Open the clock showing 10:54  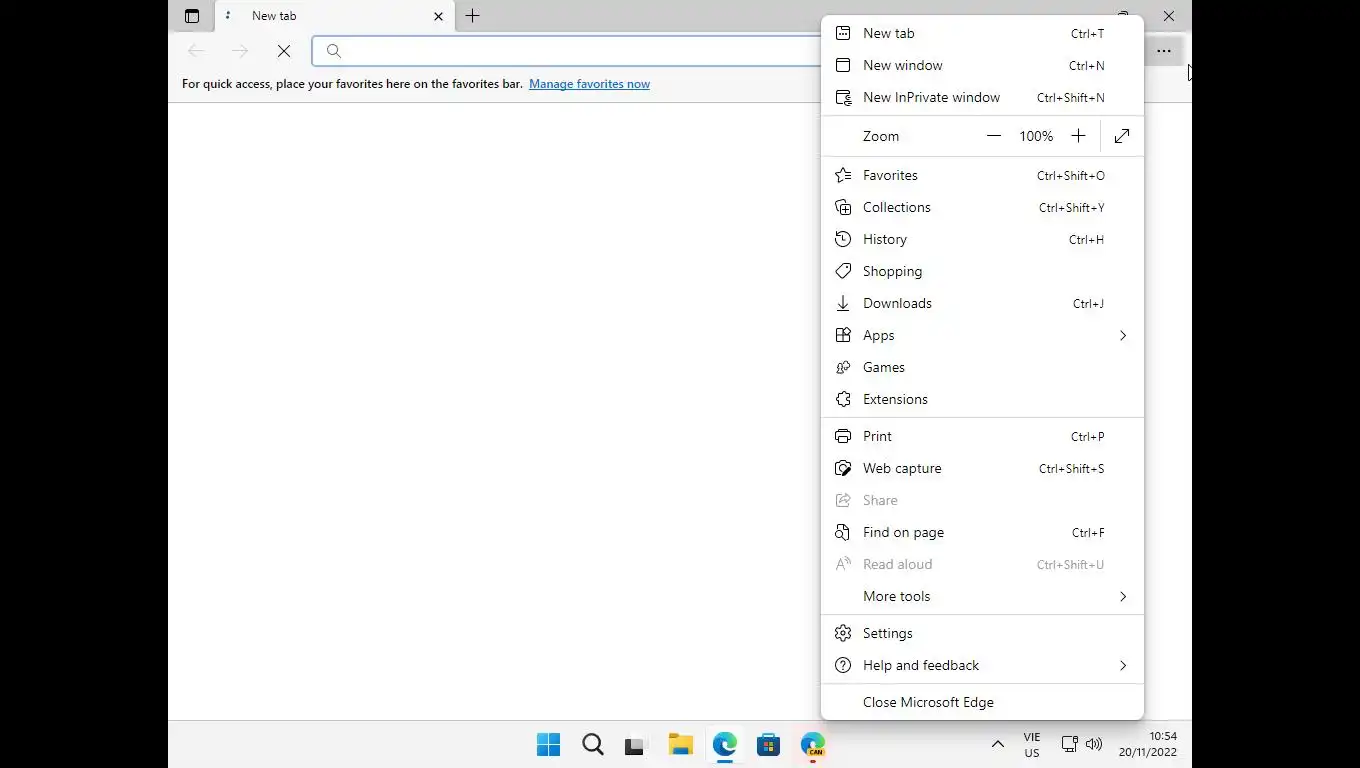(1148, 745)
